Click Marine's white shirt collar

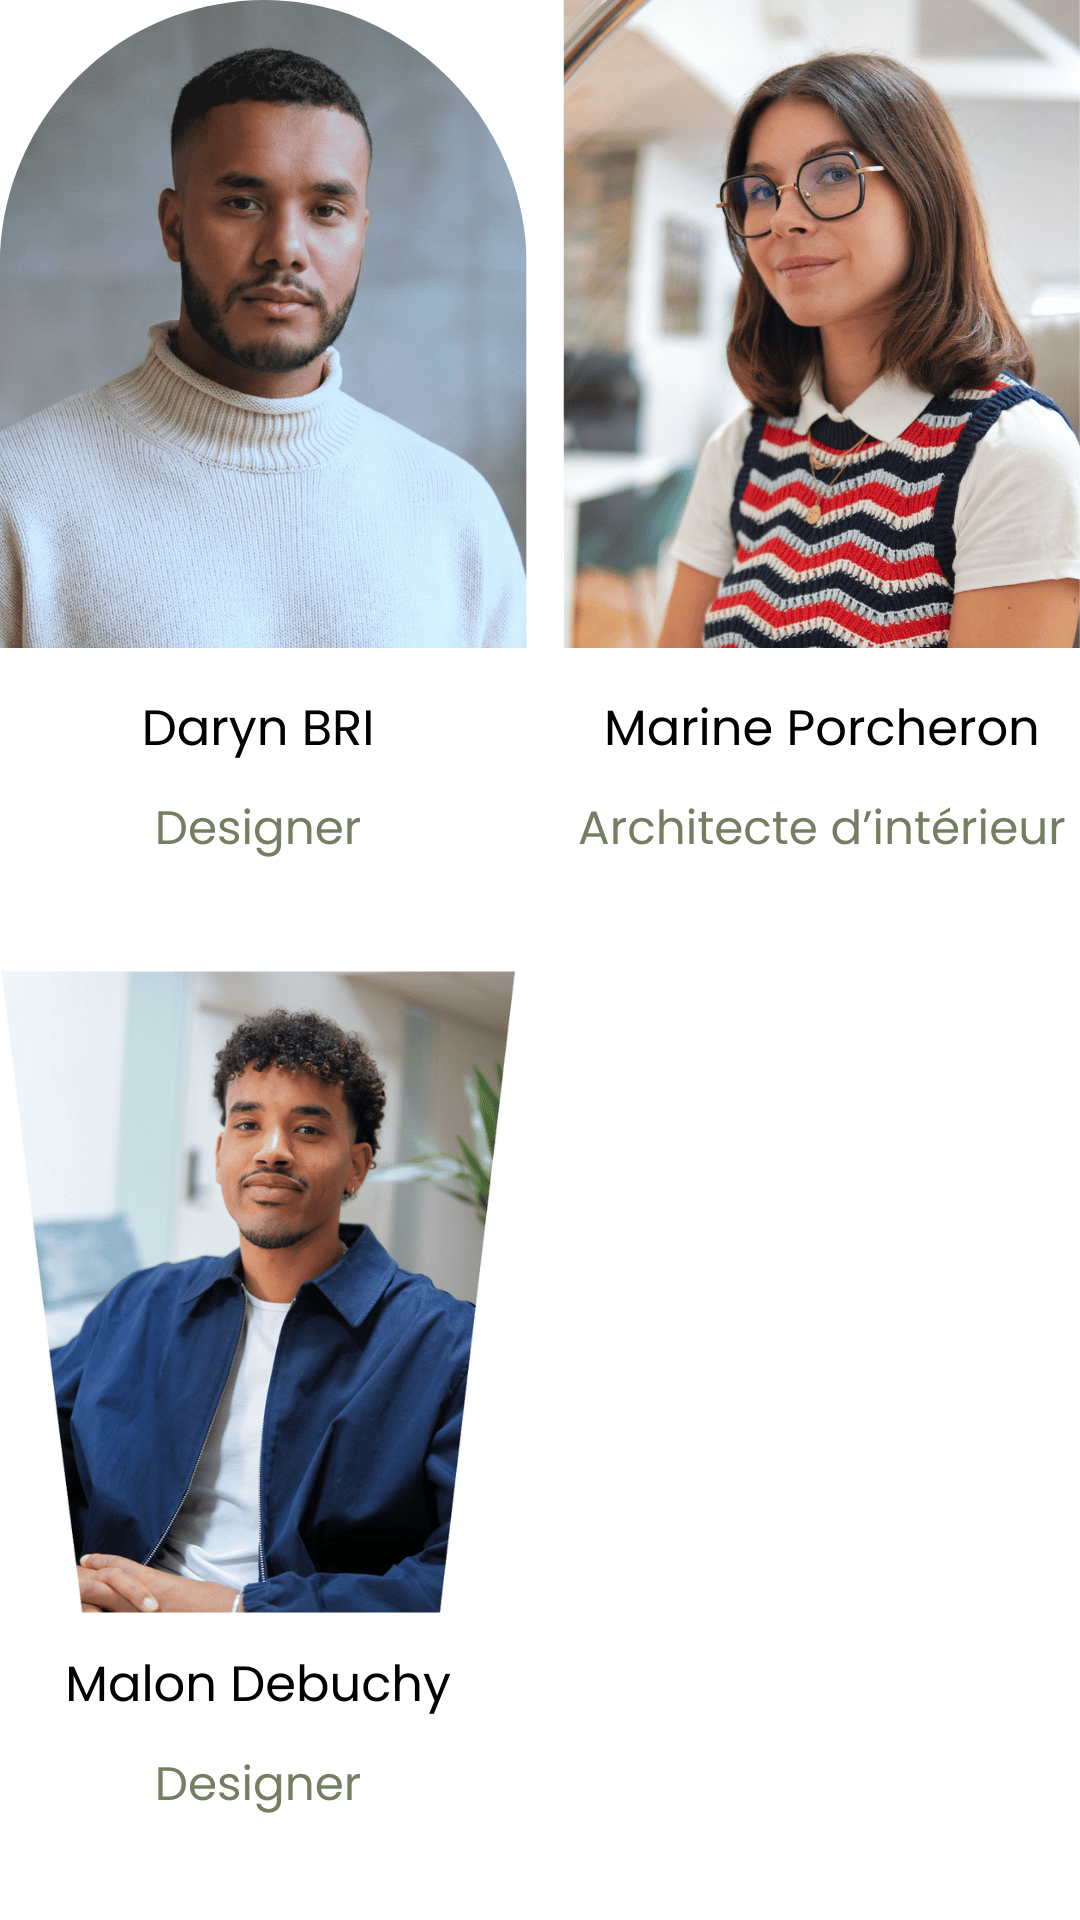pyautogui.click(x=862, y=405)
